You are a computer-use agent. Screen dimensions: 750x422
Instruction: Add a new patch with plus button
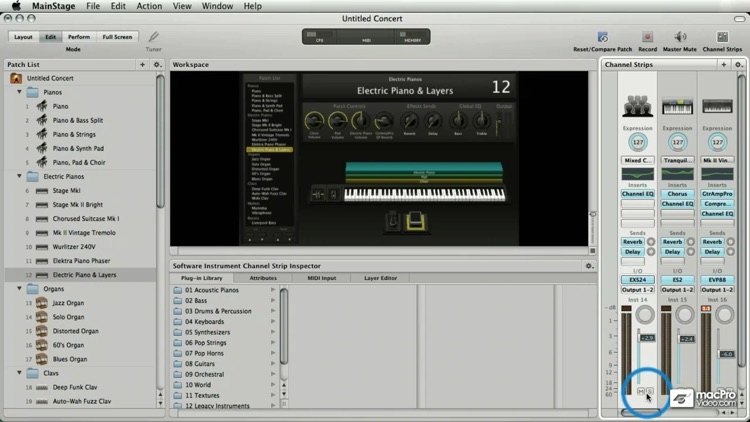click(x=142, y=64)
